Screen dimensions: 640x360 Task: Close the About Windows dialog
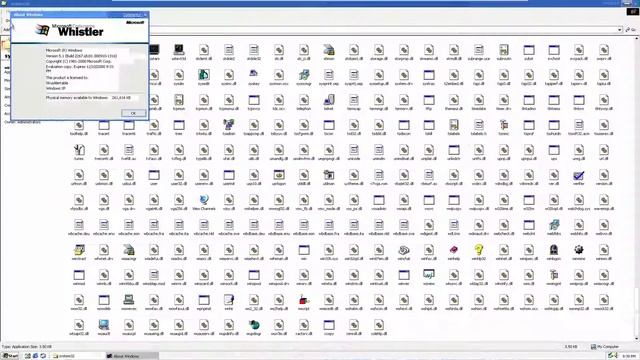pos(145,15)
